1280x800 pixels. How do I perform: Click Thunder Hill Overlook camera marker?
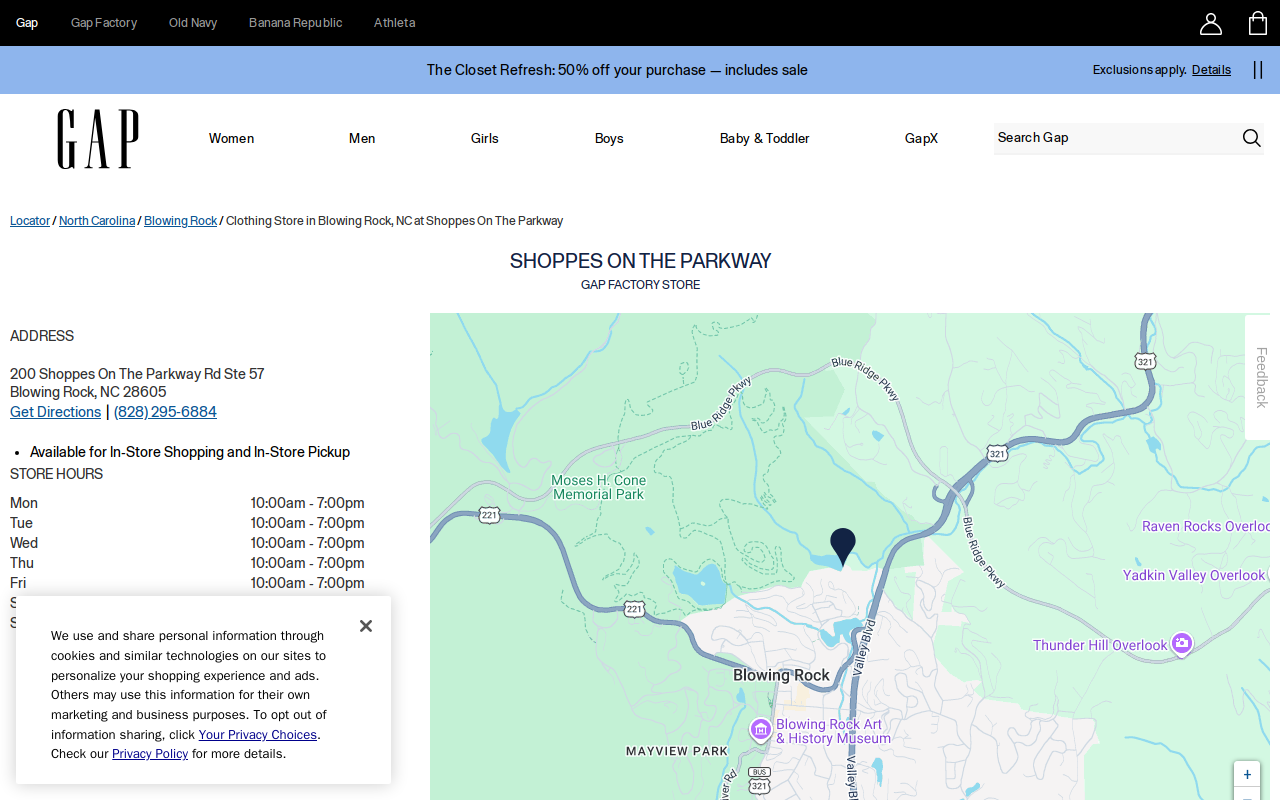[1182, 644]
